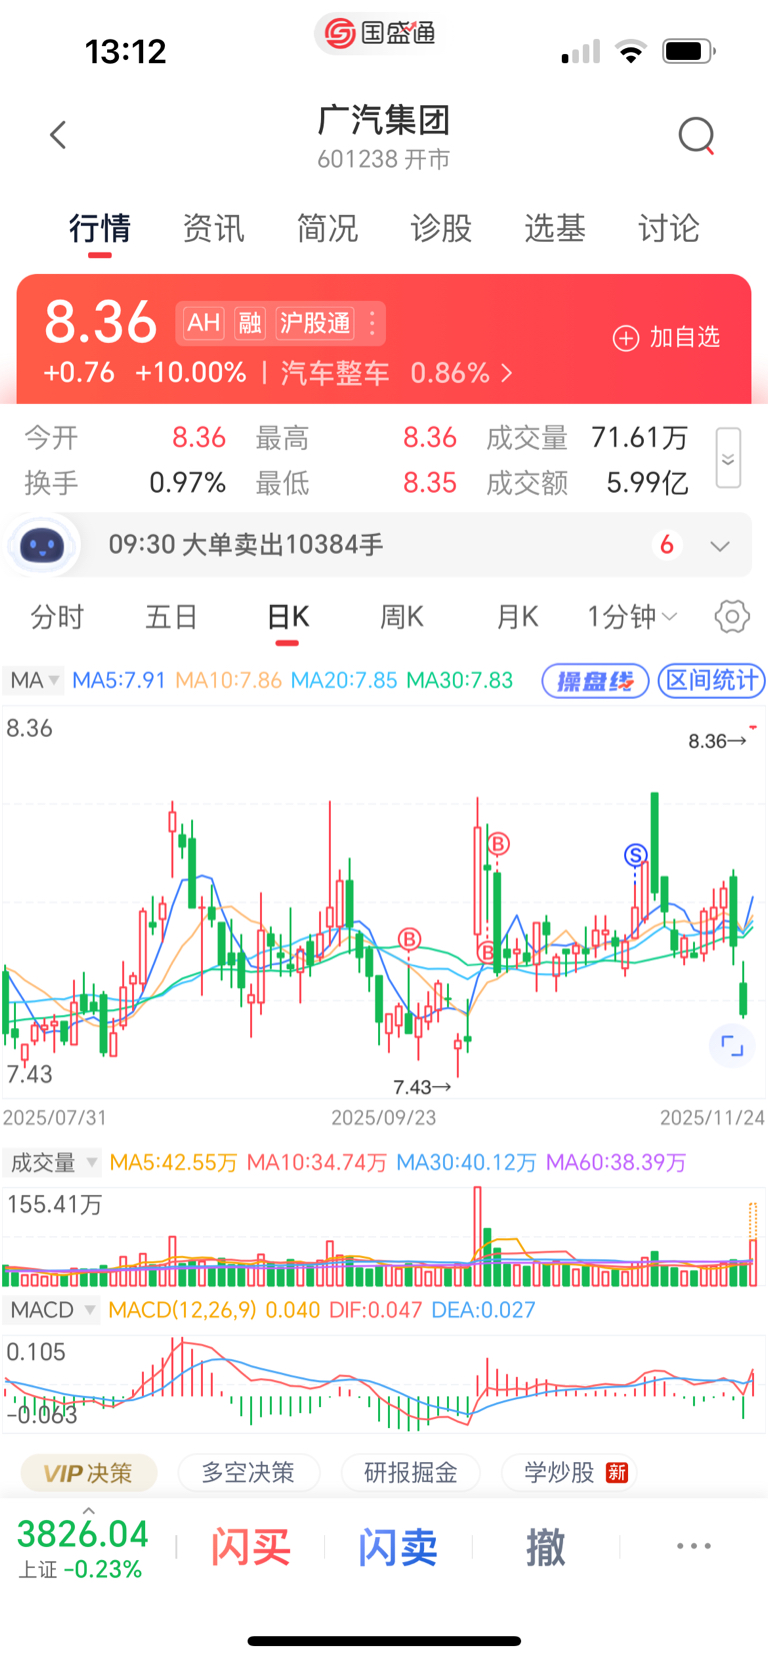Tap the MA30:7.83 value

(x=459, y=680)
